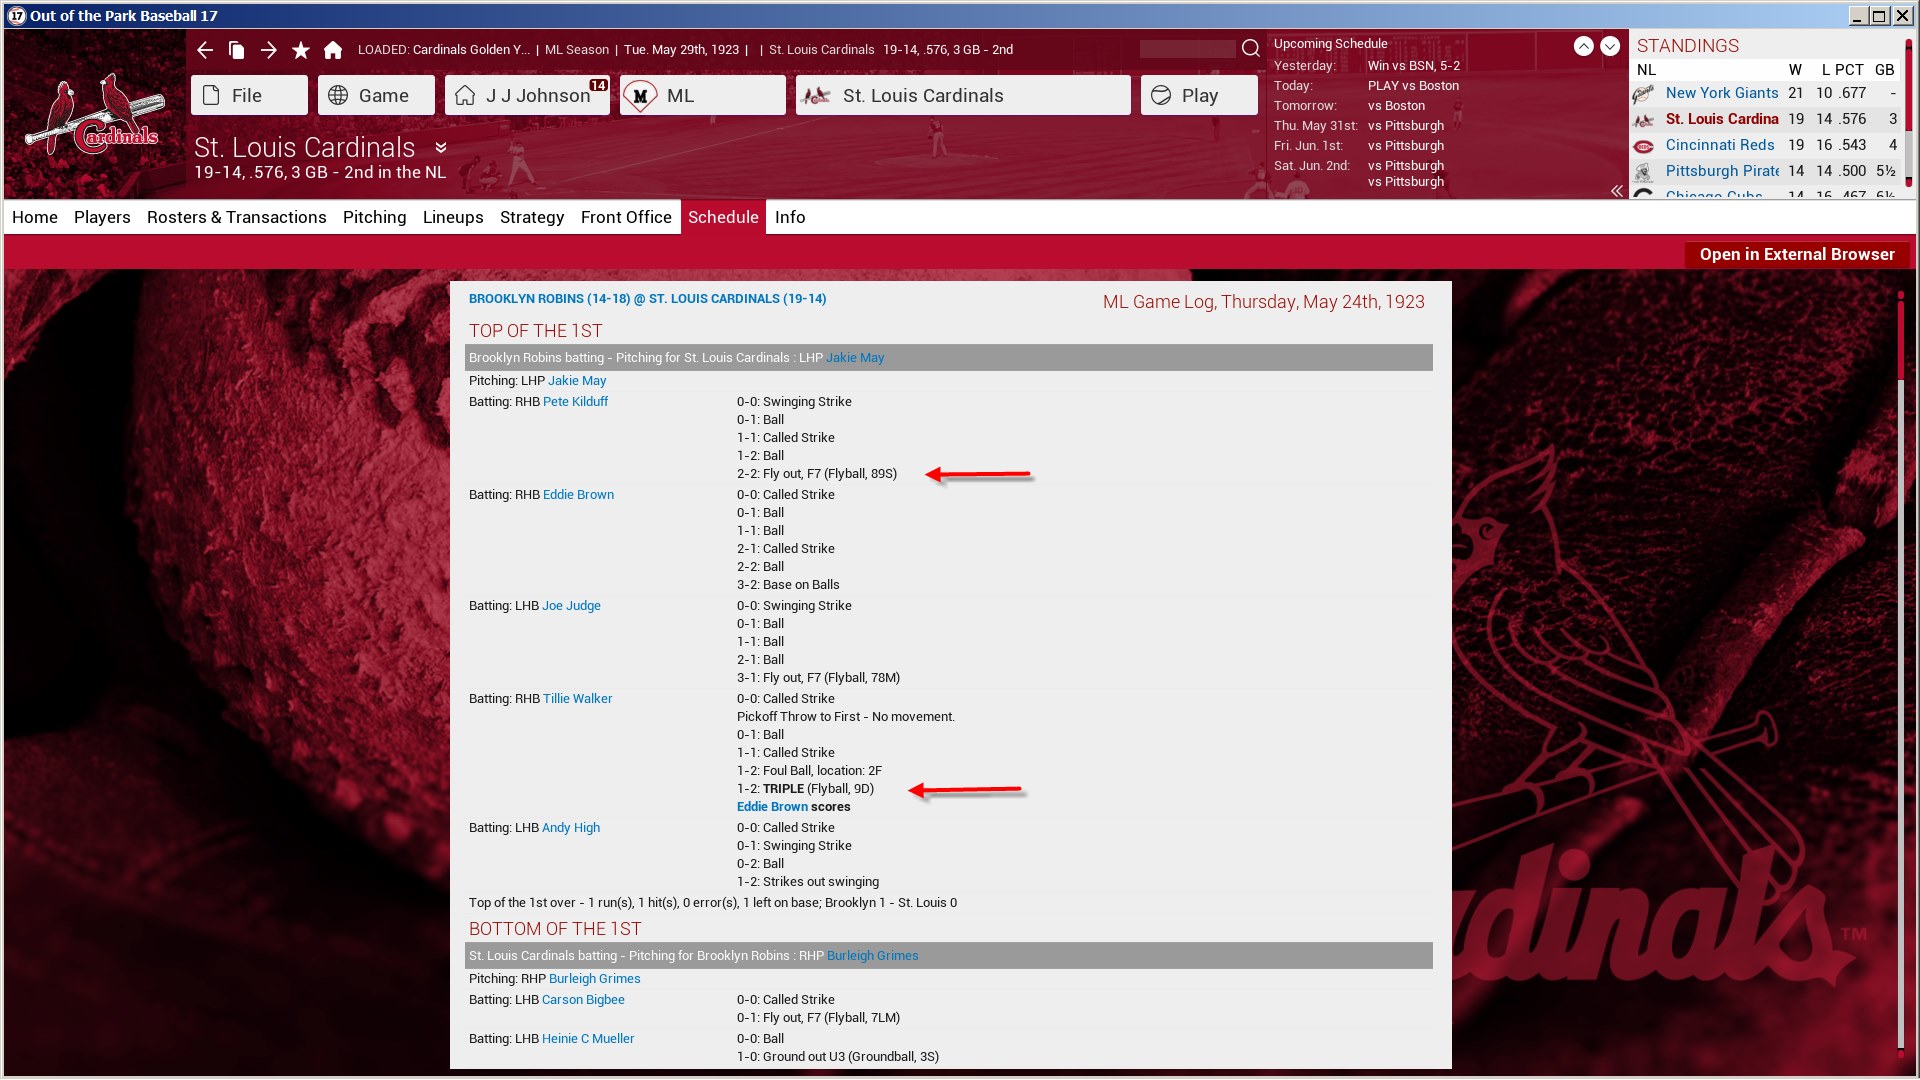This screenshot has width=1920, height=1080.
Task: Click Open in External Browser button
Action: [1796, 254]
